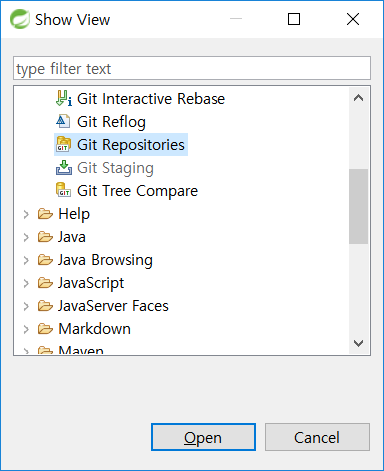The image size is (384, 471).
Task: Select the Git Staging view
Action: [115, 168]
